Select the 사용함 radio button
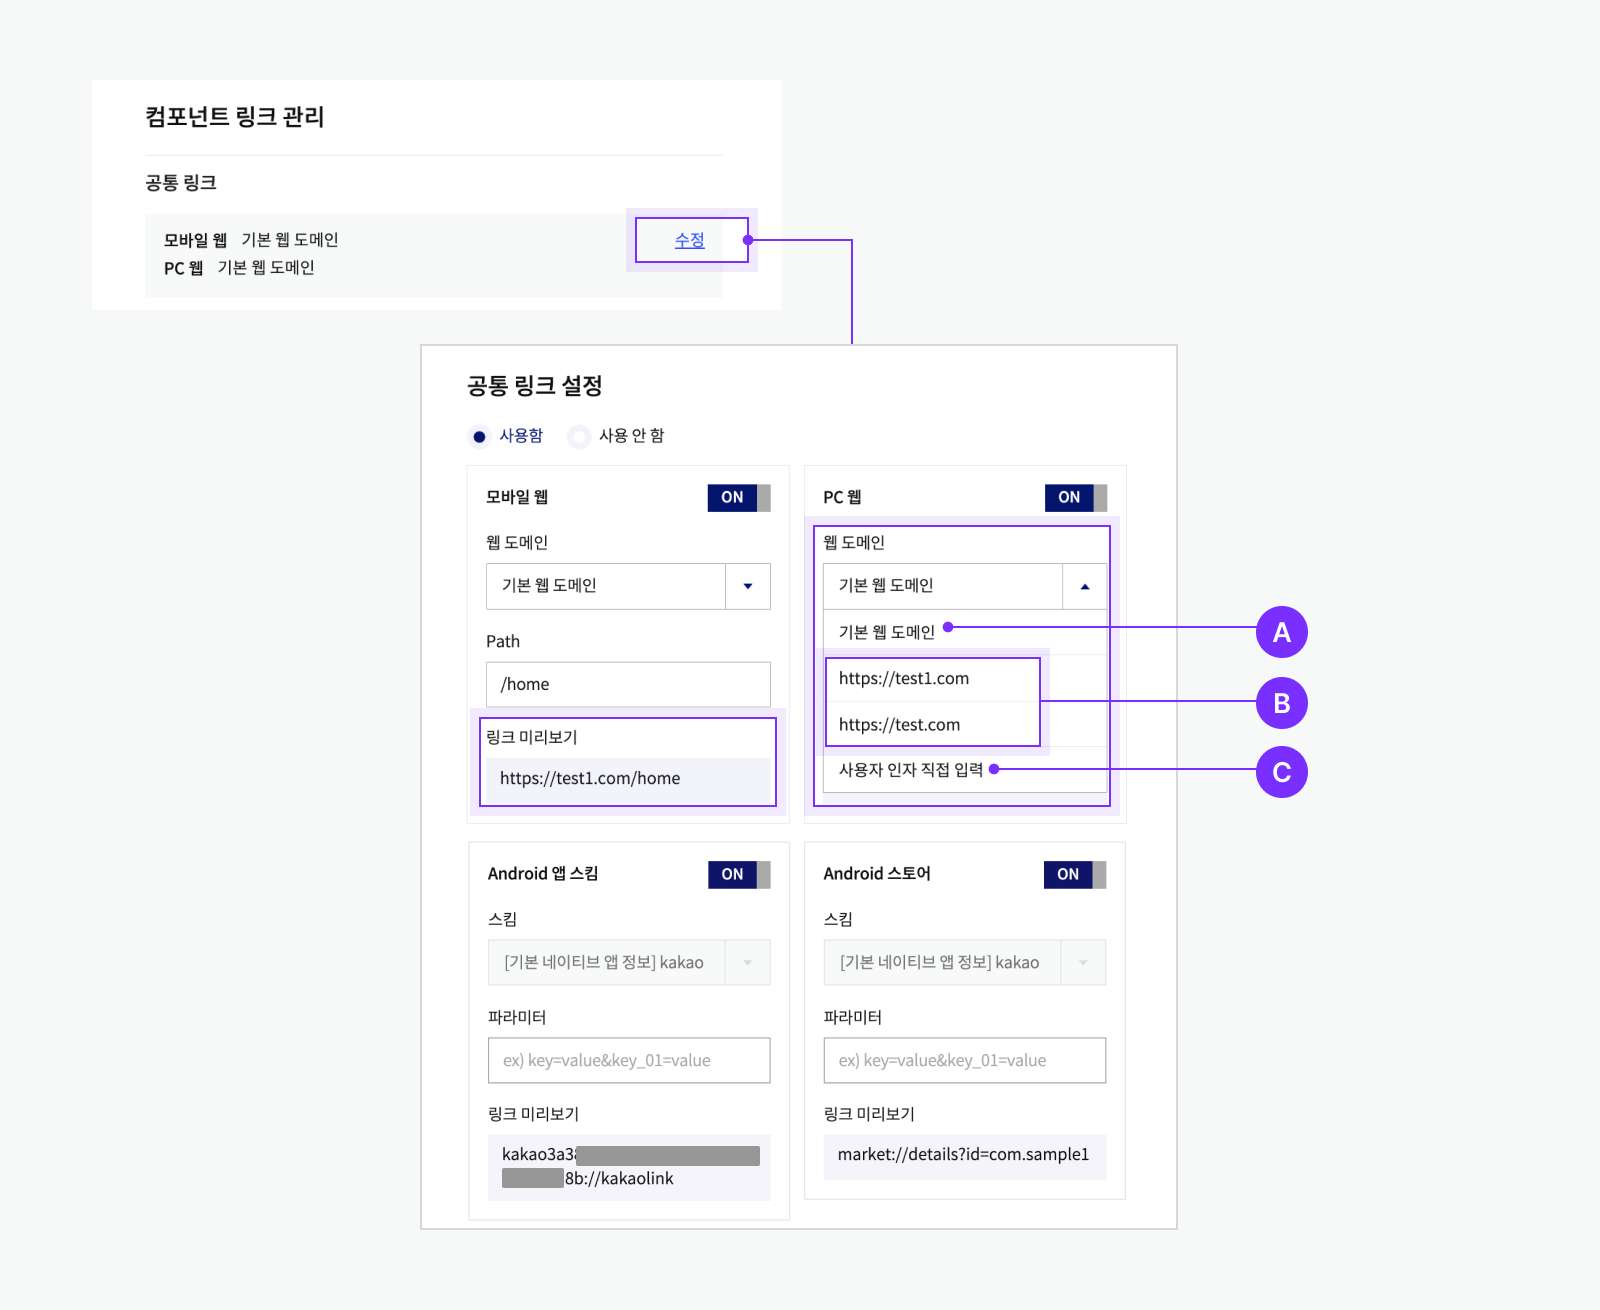 [481, 436]
